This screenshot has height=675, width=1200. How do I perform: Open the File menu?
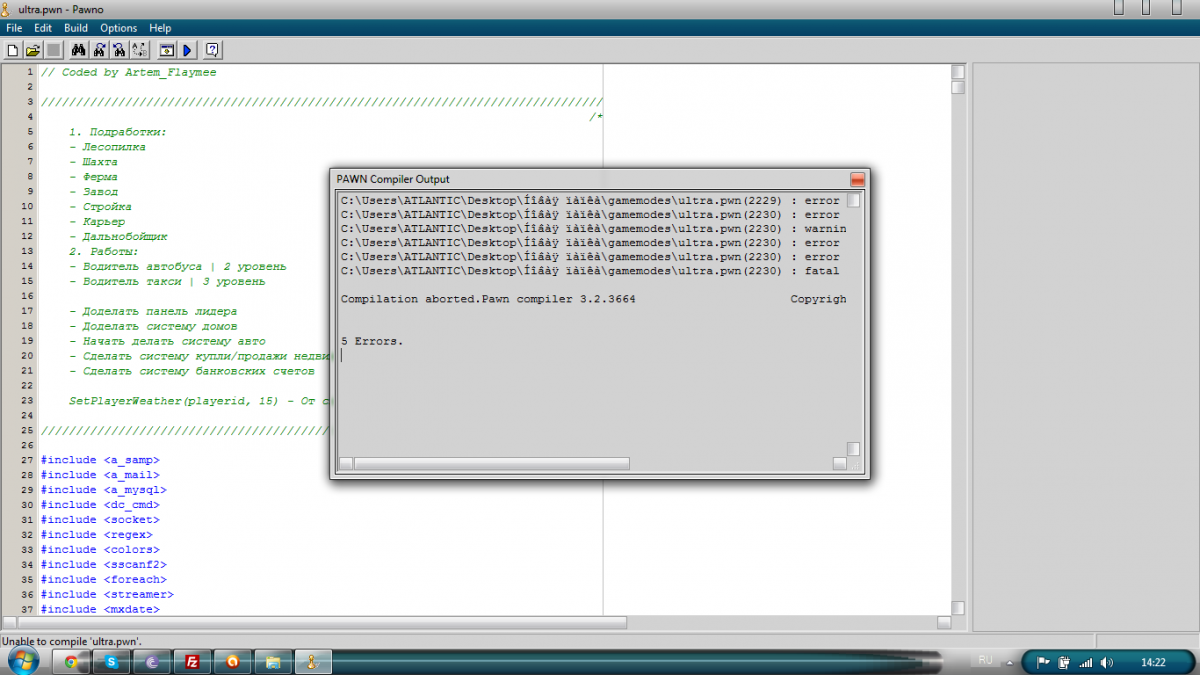pos(14,28)
